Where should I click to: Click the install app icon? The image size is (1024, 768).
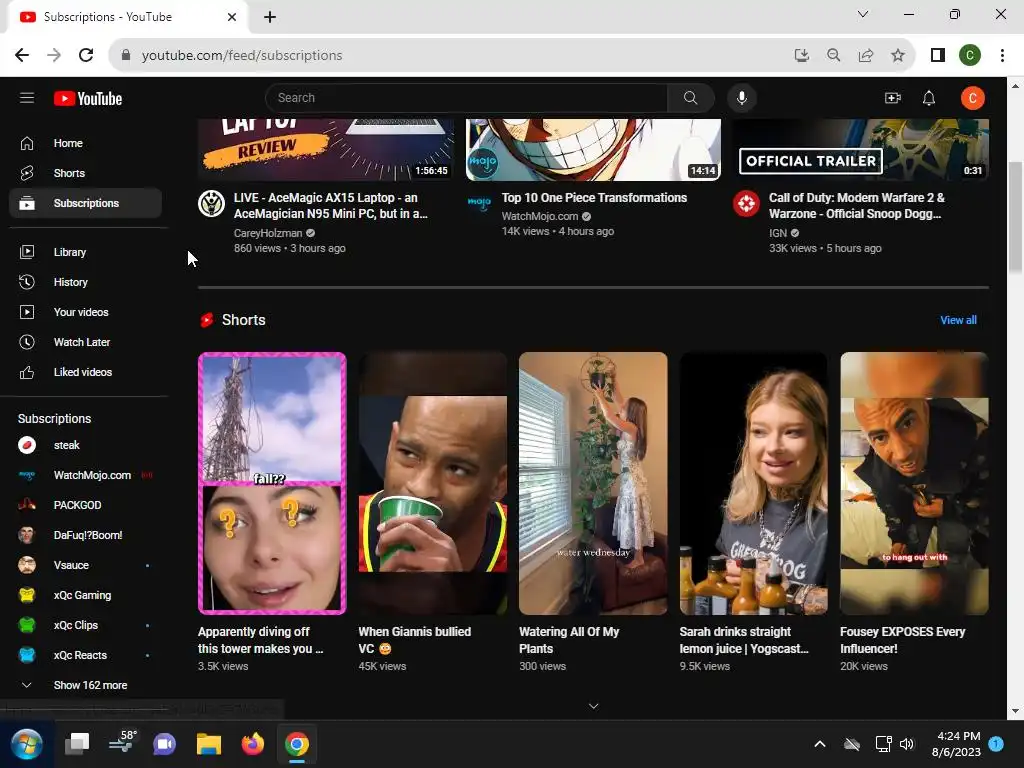tap(801, 56)
